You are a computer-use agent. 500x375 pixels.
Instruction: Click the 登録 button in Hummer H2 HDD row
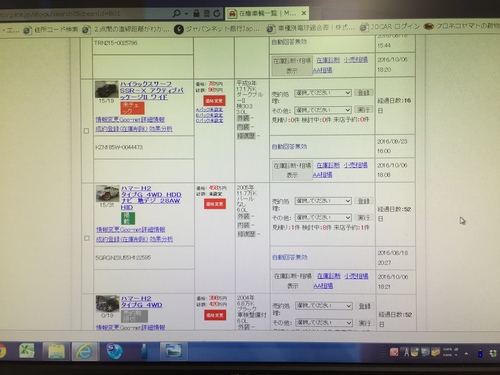click(364, 201)
